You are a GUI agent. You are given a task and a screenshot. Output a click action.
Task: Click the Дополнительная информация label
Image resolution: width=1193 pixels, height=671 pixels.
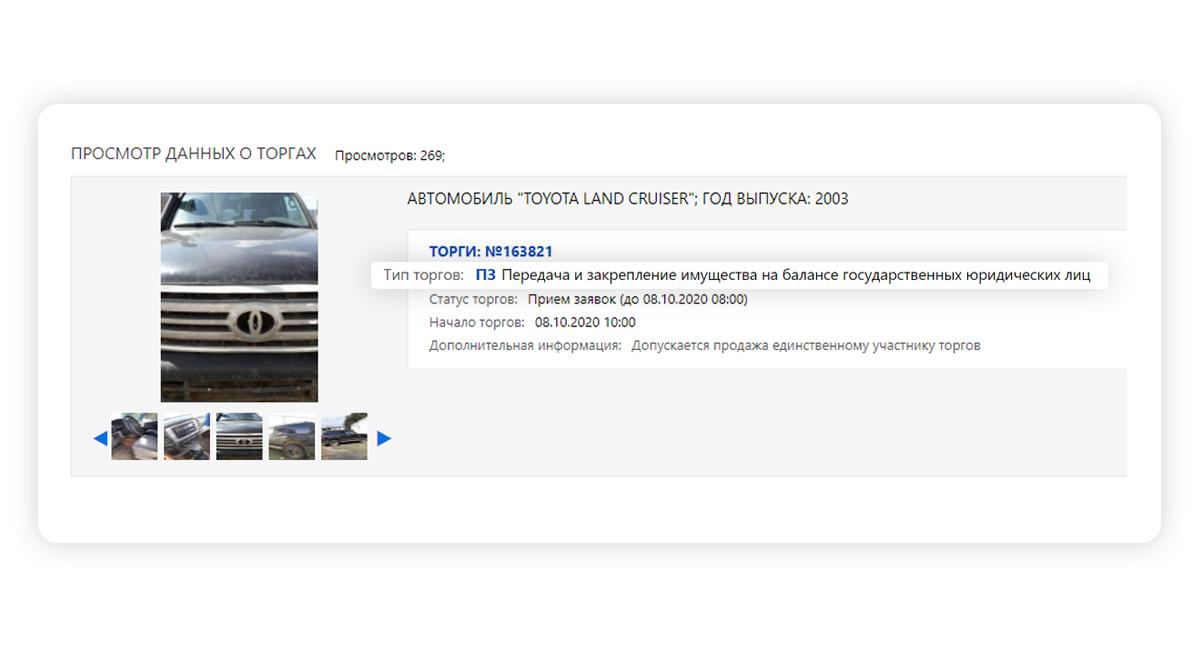pyautogui.click(x=525, y=345)
